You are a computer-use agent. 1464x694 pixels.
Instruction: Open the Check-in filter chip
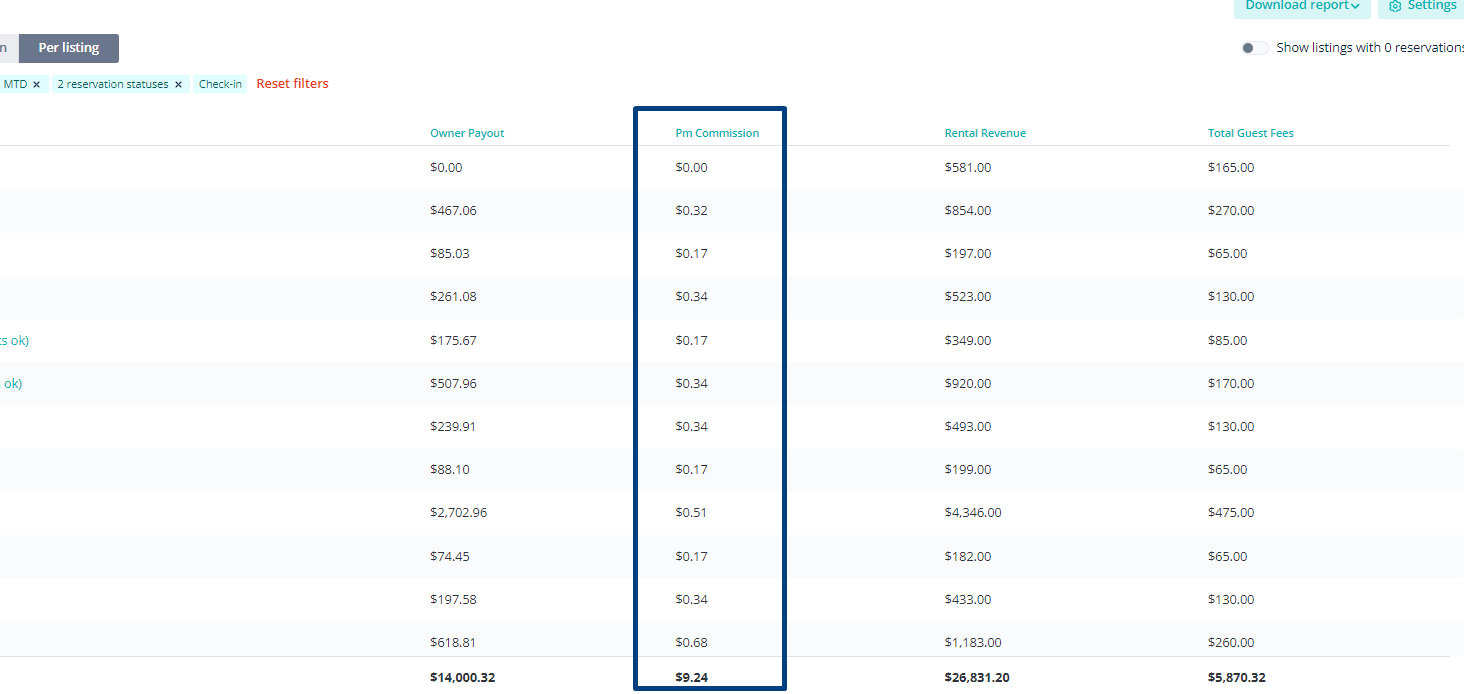coord(220,85)
